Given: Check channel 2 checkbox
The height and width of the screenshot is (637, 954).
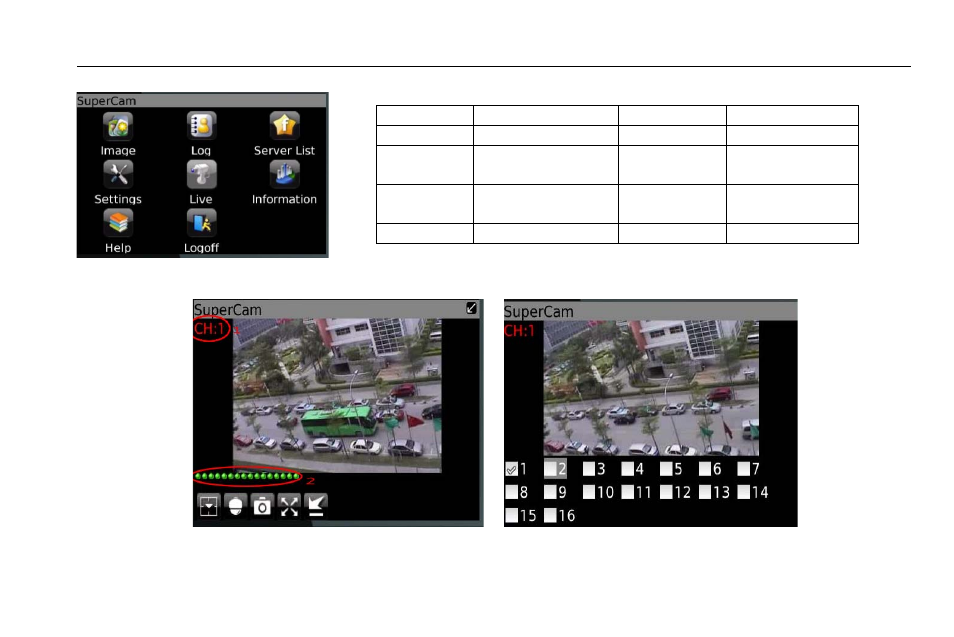Looking at the screenshot, I should tap(551, 468).
